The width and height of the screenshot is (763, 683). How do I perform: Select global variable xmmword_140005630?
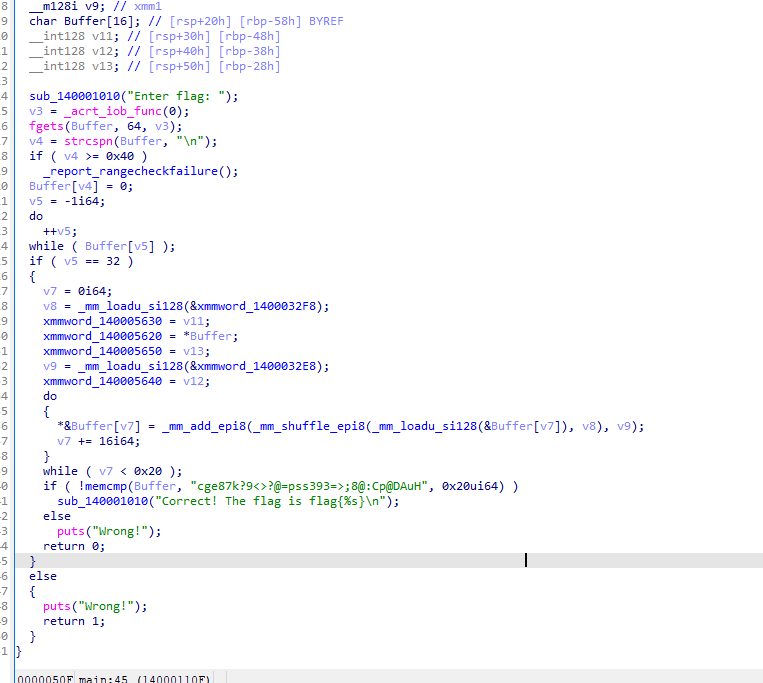click(x=99, y=321)
